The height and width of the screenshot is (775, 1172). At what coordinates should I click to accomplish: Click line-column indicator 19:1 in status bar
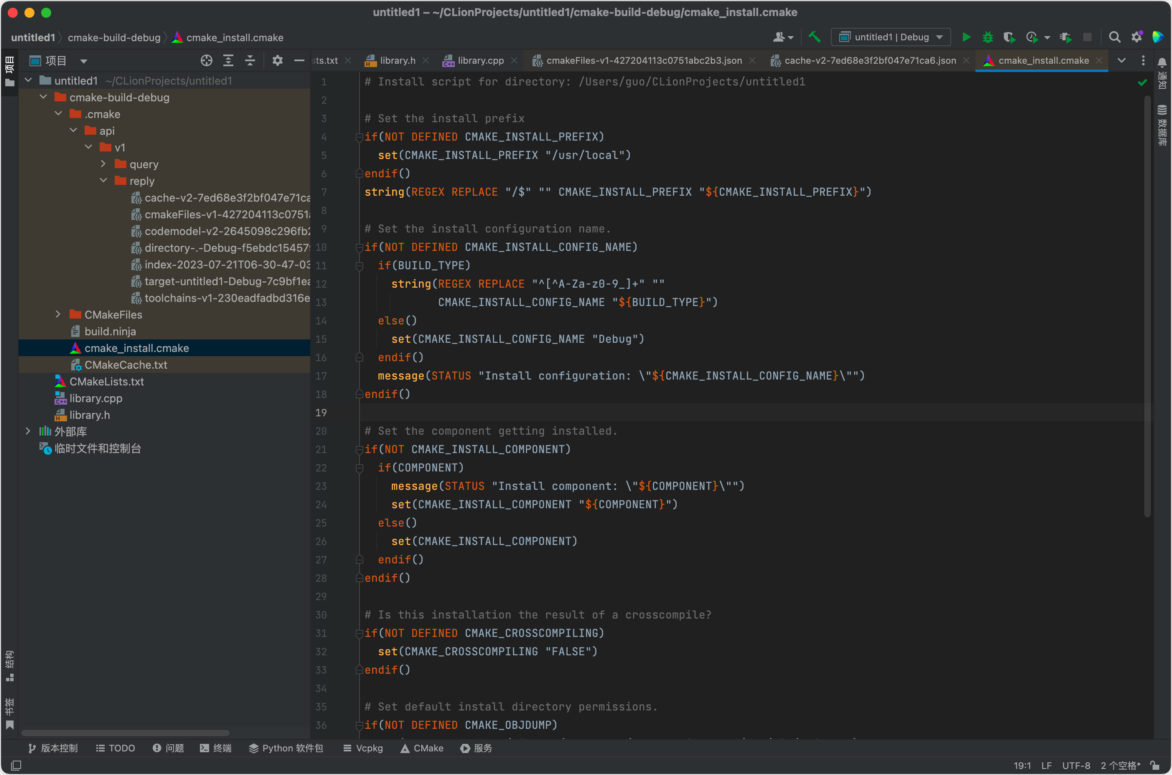(1022, 765)
